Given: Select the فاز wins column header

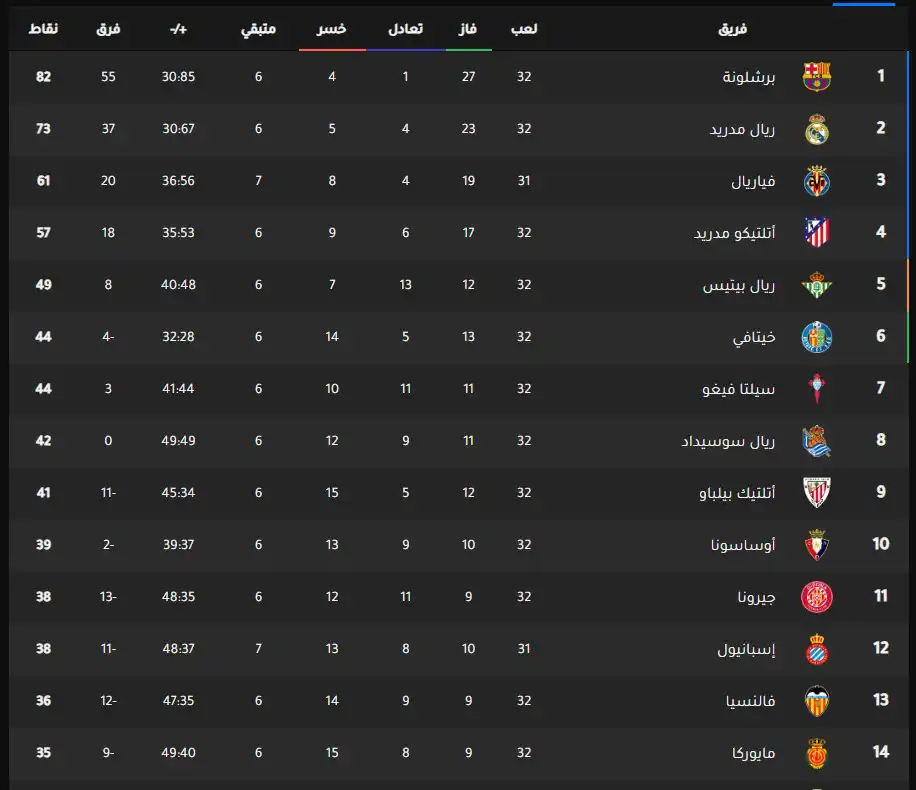Looking at the screenshot, I should [x=466, y=30].
